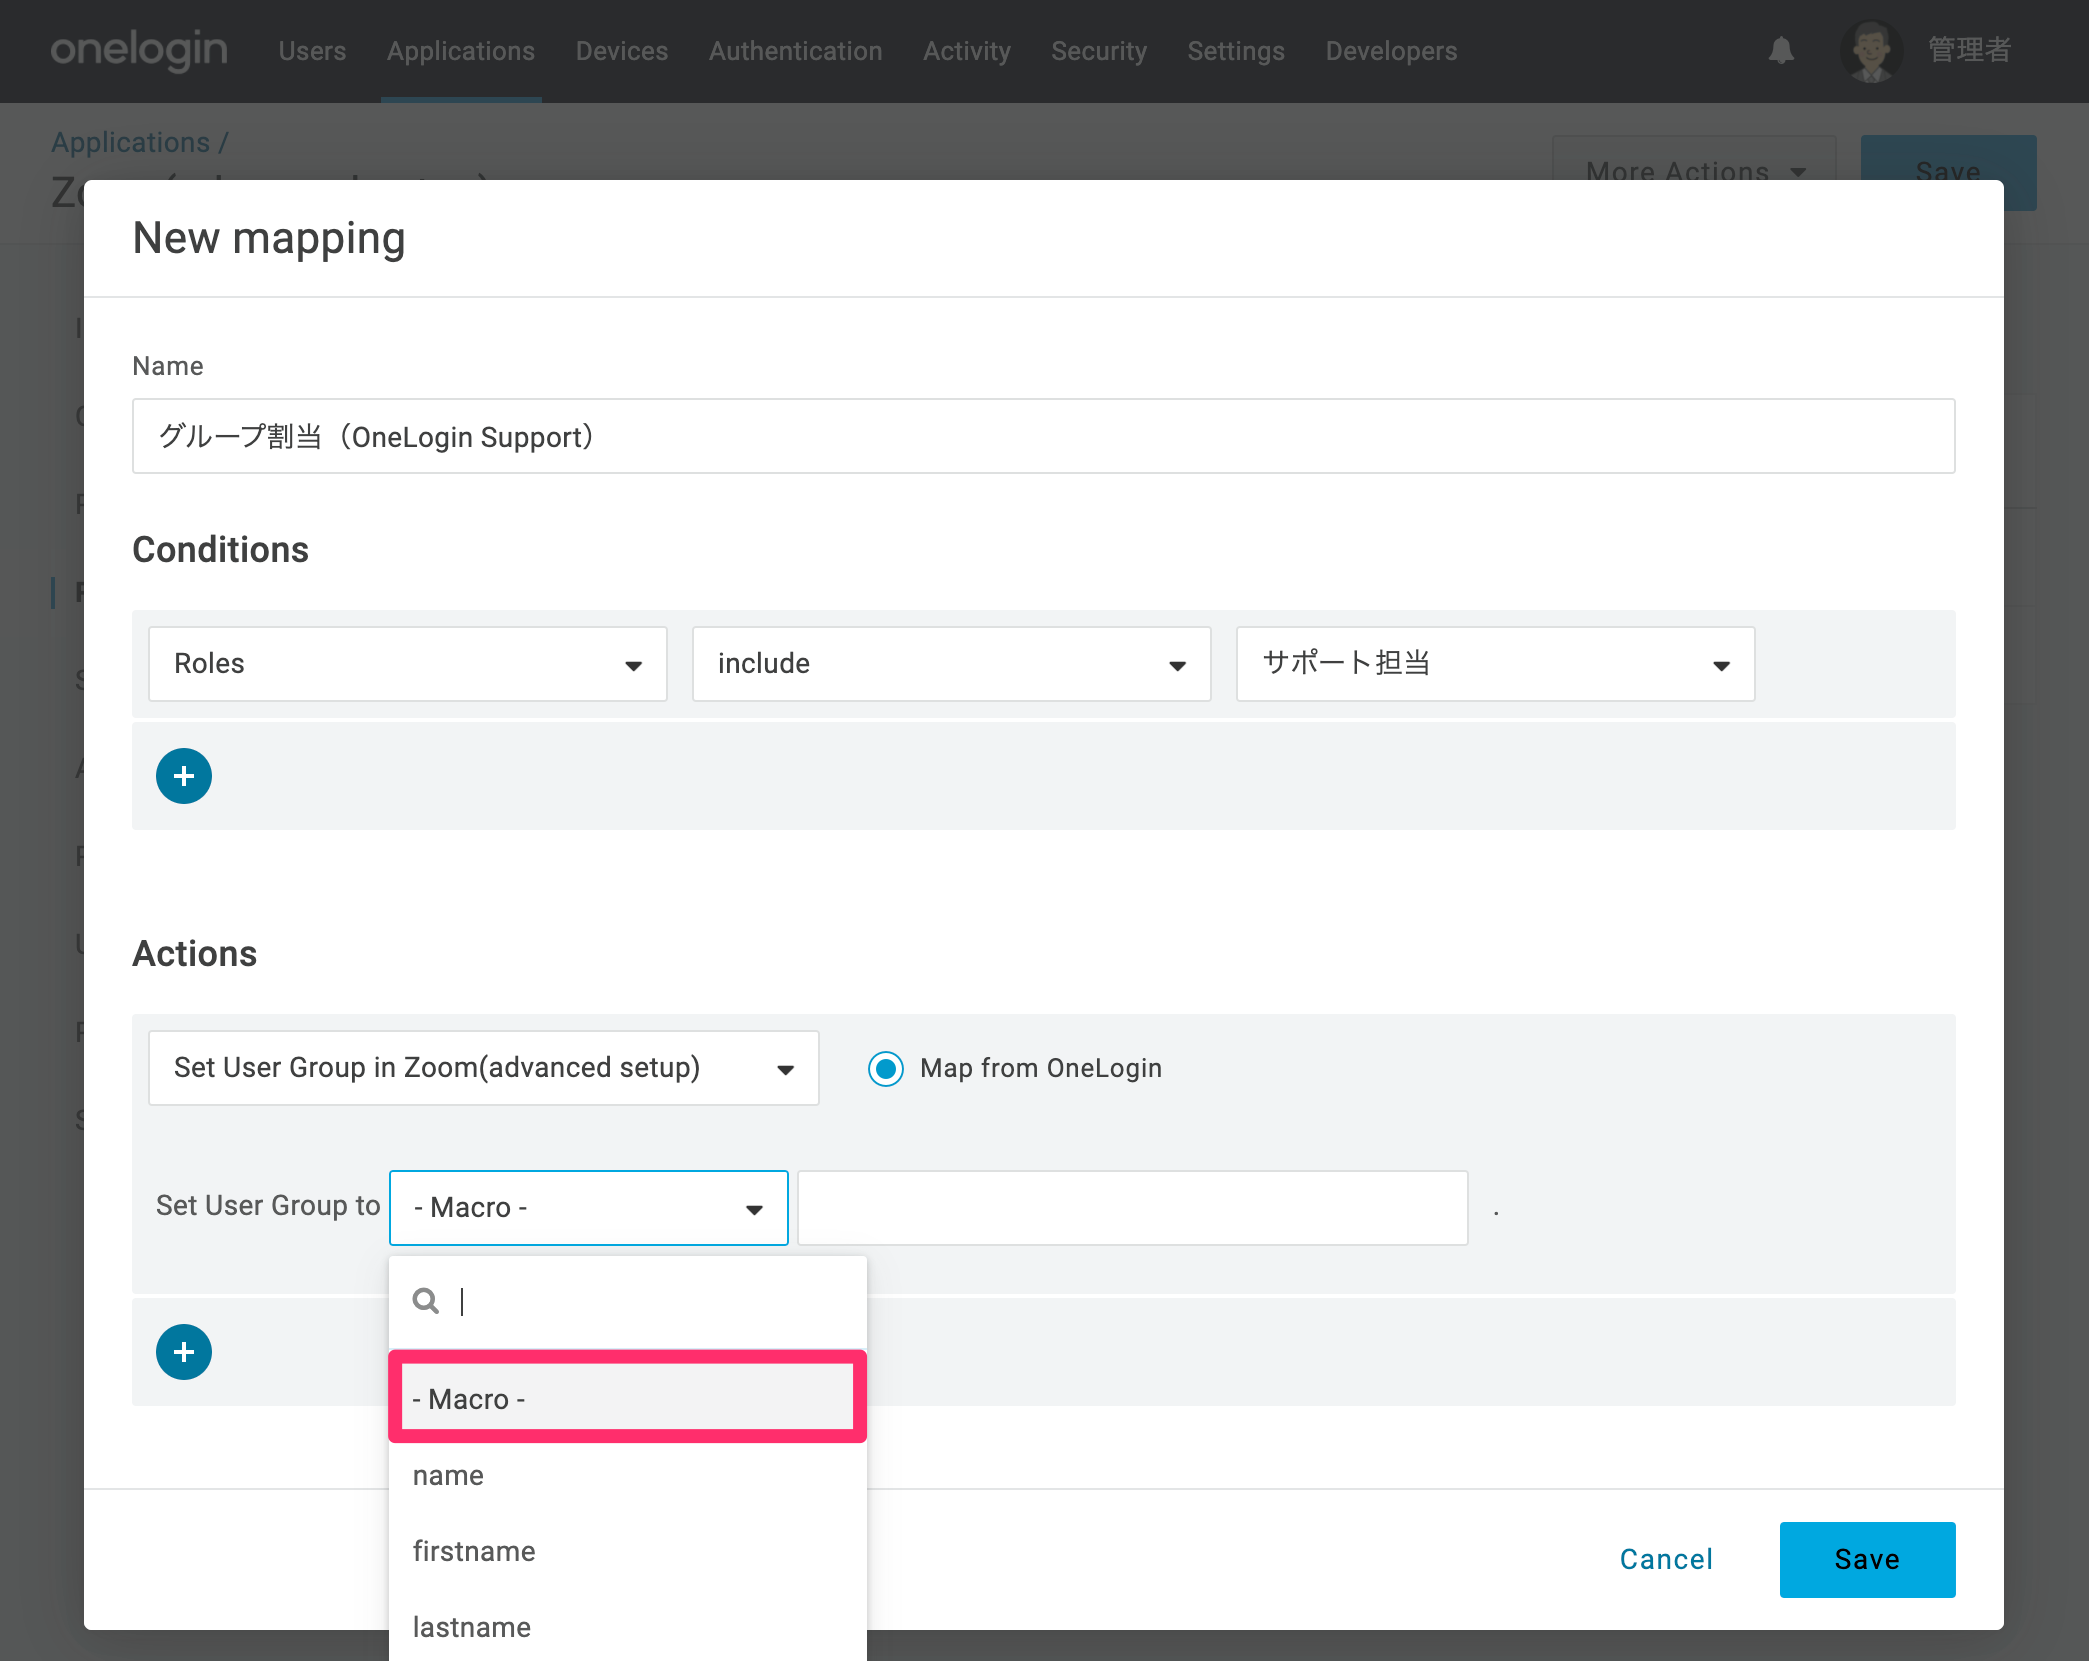
Task: Follow the Applications breadcrumb link
Action: tap(131, 142)
